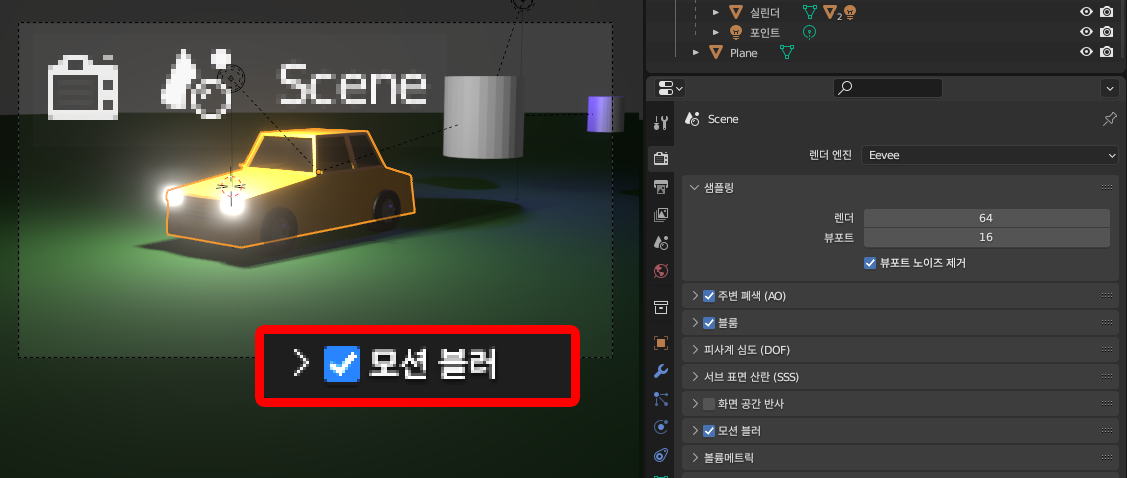Viewport: 1127px width, 478px height.
Task: Click the 렌더 samples field showing 64
Action: (986, 218)
